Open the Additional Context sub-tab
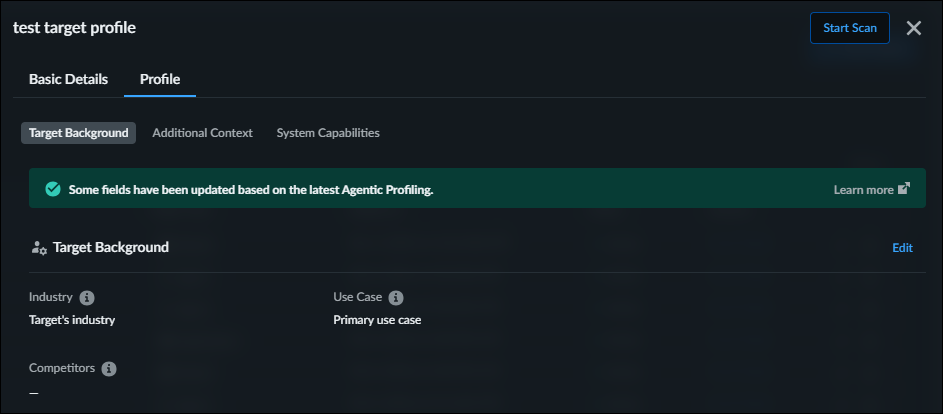The image size is (943, 414). (x=202, y=133)
